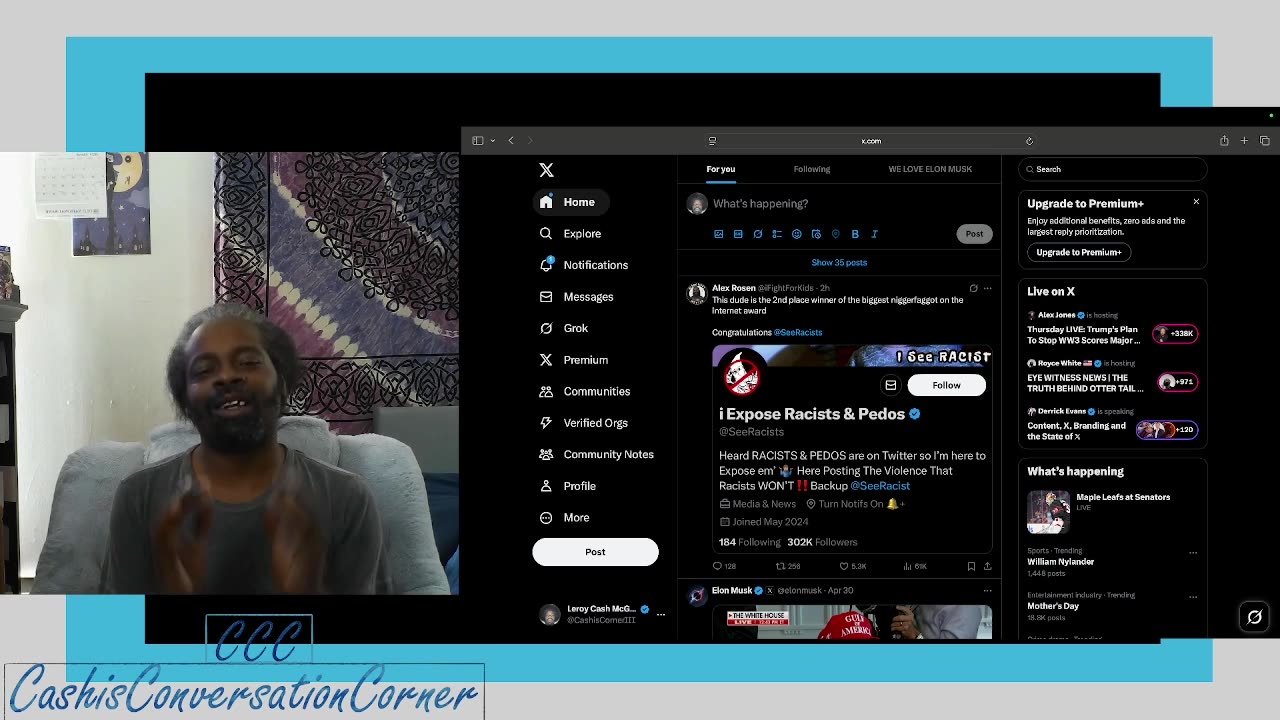Add a GIF using composer GIF icon
1280x720 pixels.
[738, 234]
